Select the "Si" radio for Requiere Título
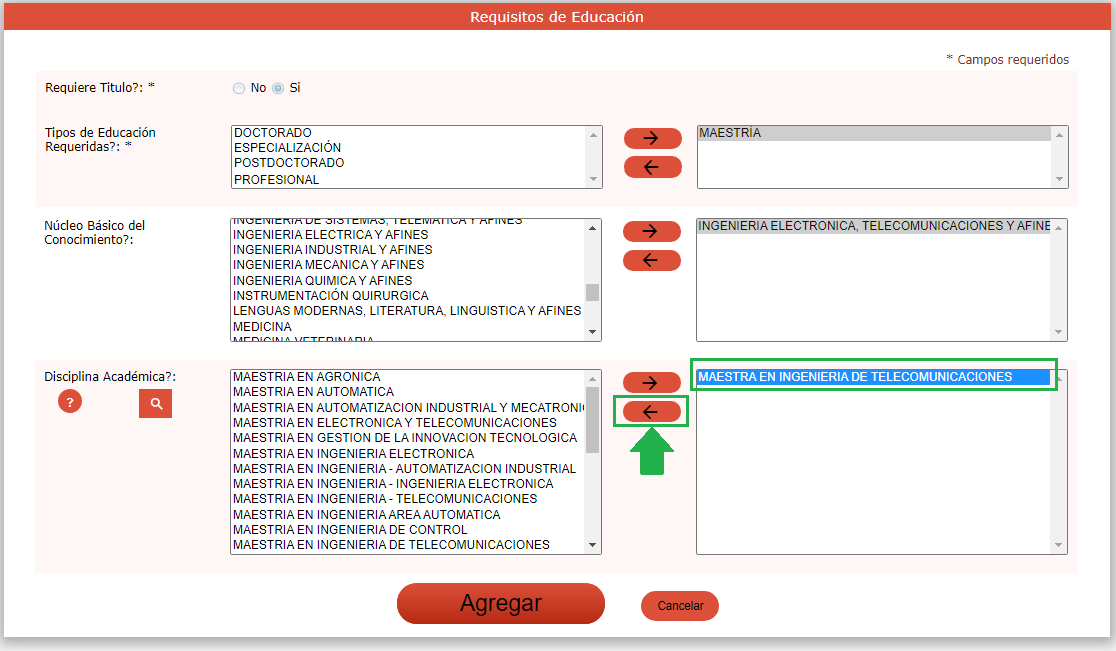Image resolution: width=1116 pixels, height=651 pixels. click(x=278, y=88)
